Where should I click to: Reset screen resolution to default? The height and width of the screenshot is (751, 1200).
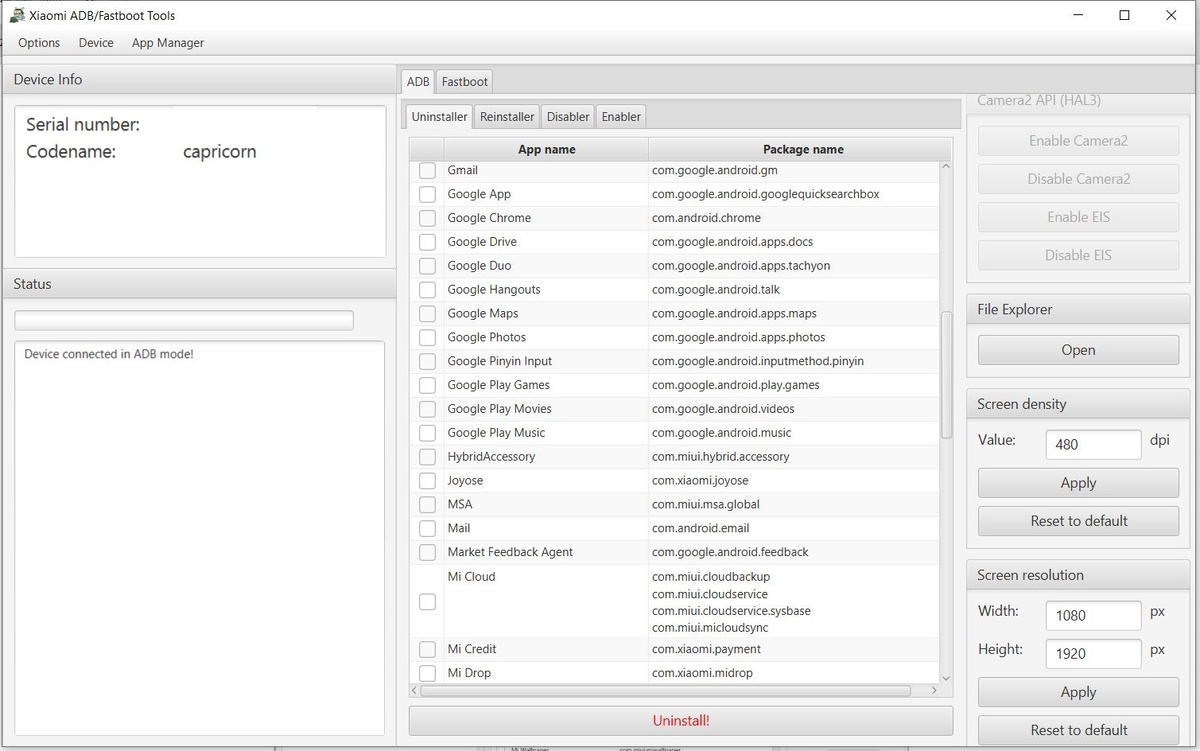pyautogui.click(x=1078, y=730)
